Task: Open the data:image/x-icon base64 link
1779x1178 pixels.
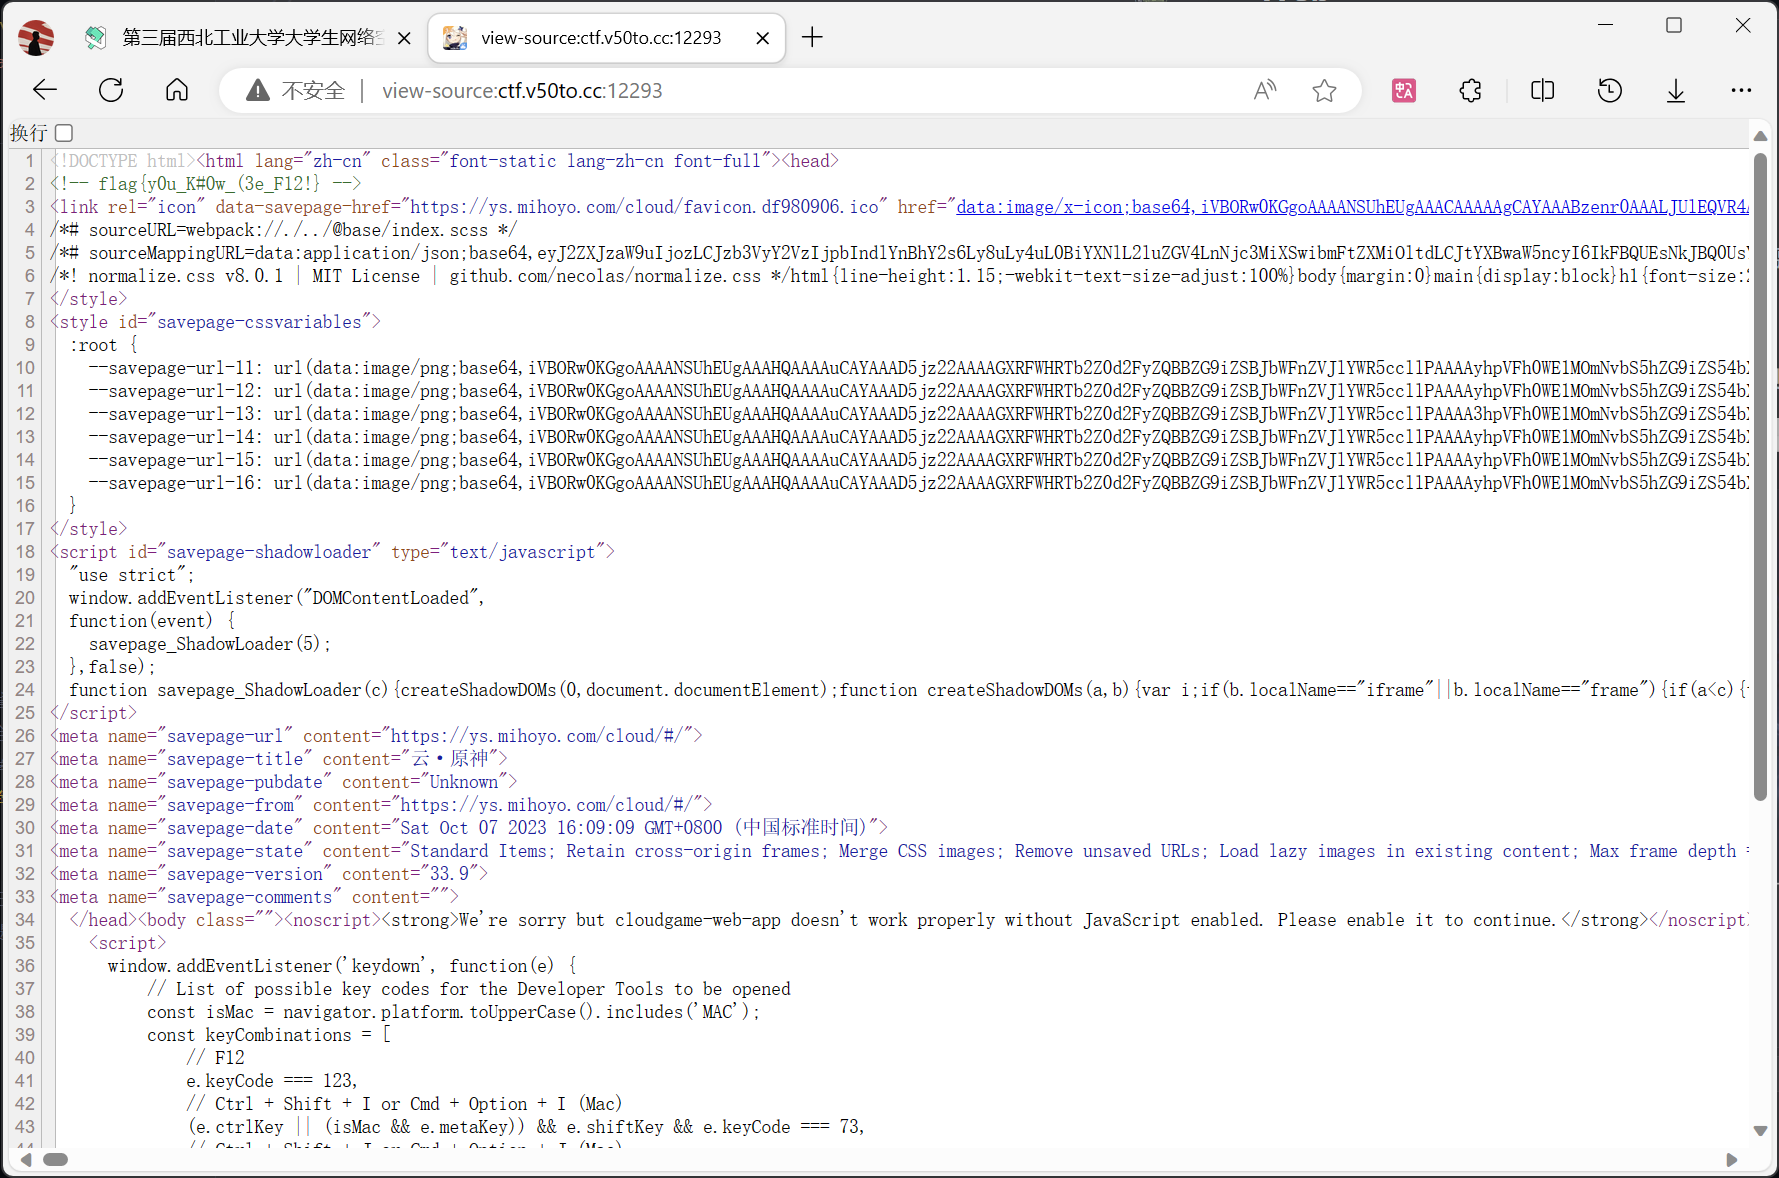Action: 1352,207
